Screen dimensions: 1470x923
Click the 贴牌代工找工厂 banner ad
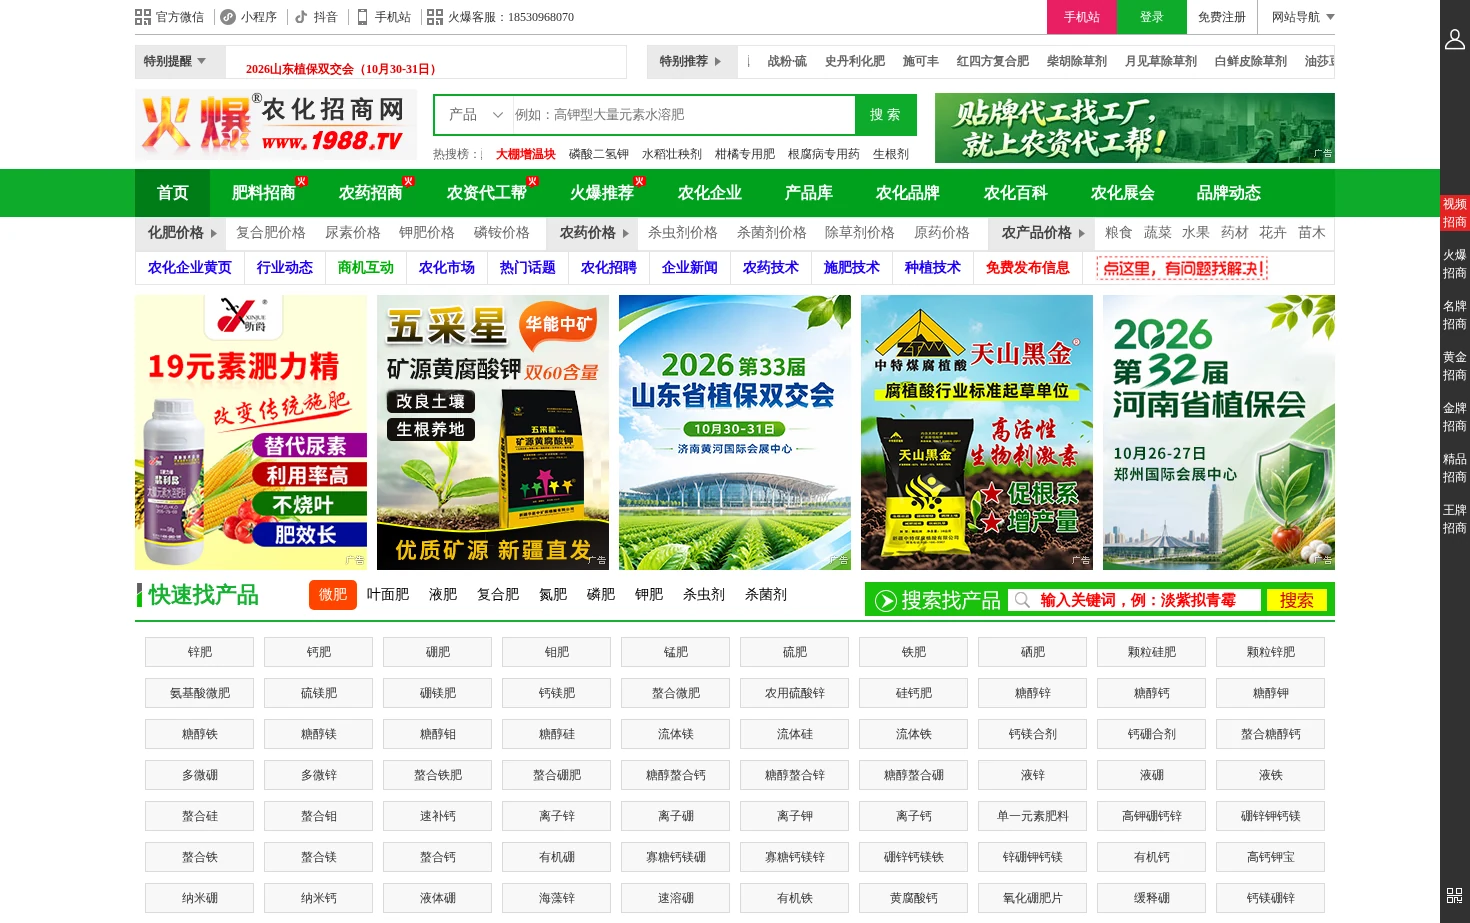pos(1135,128)
